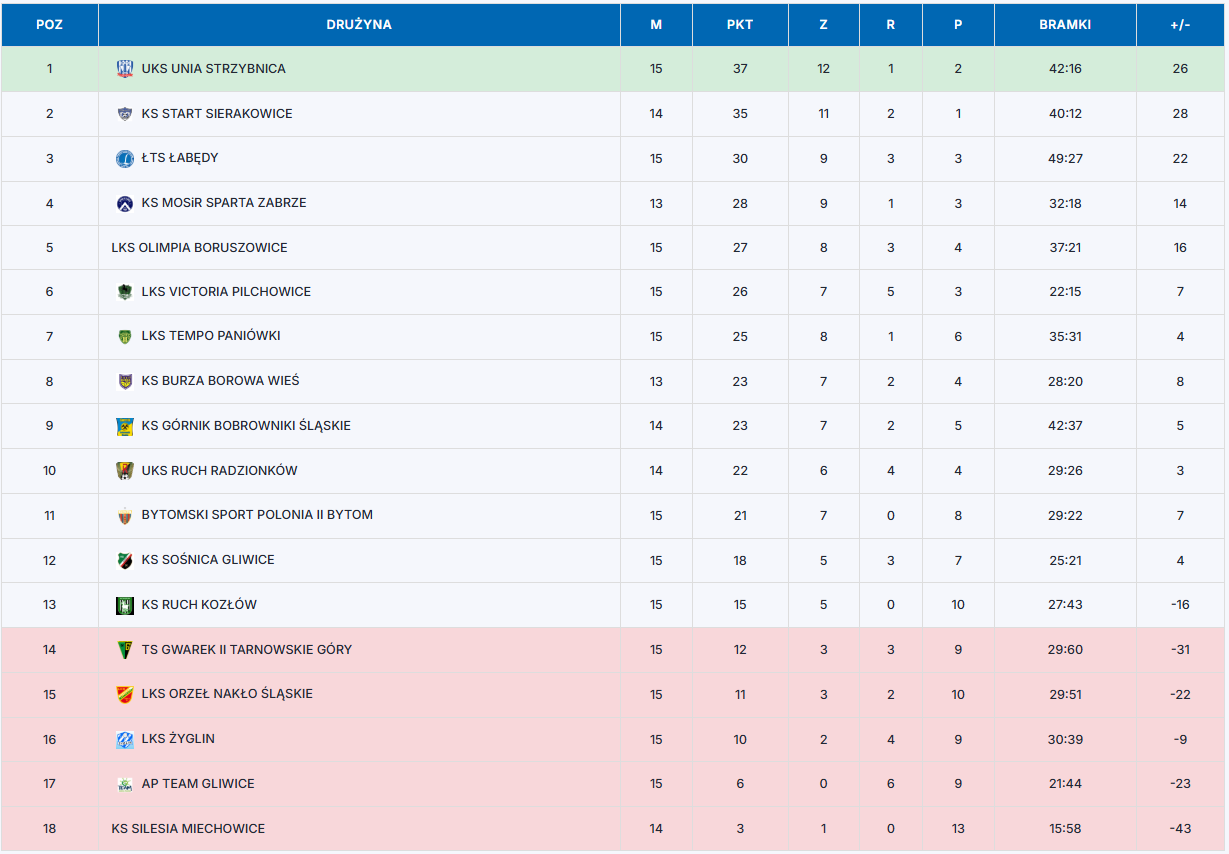This screenshot has width=1229, height=854.
Task: Click KS Ruch Kozłów green crest
Action: click(124, 605)
